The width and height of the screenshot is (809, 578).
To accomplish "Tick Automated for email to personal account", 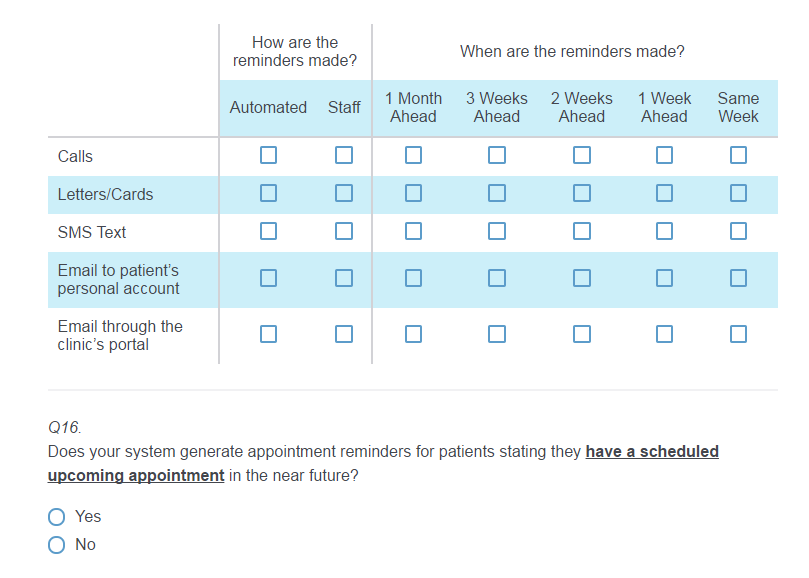I will click(268, 278).
